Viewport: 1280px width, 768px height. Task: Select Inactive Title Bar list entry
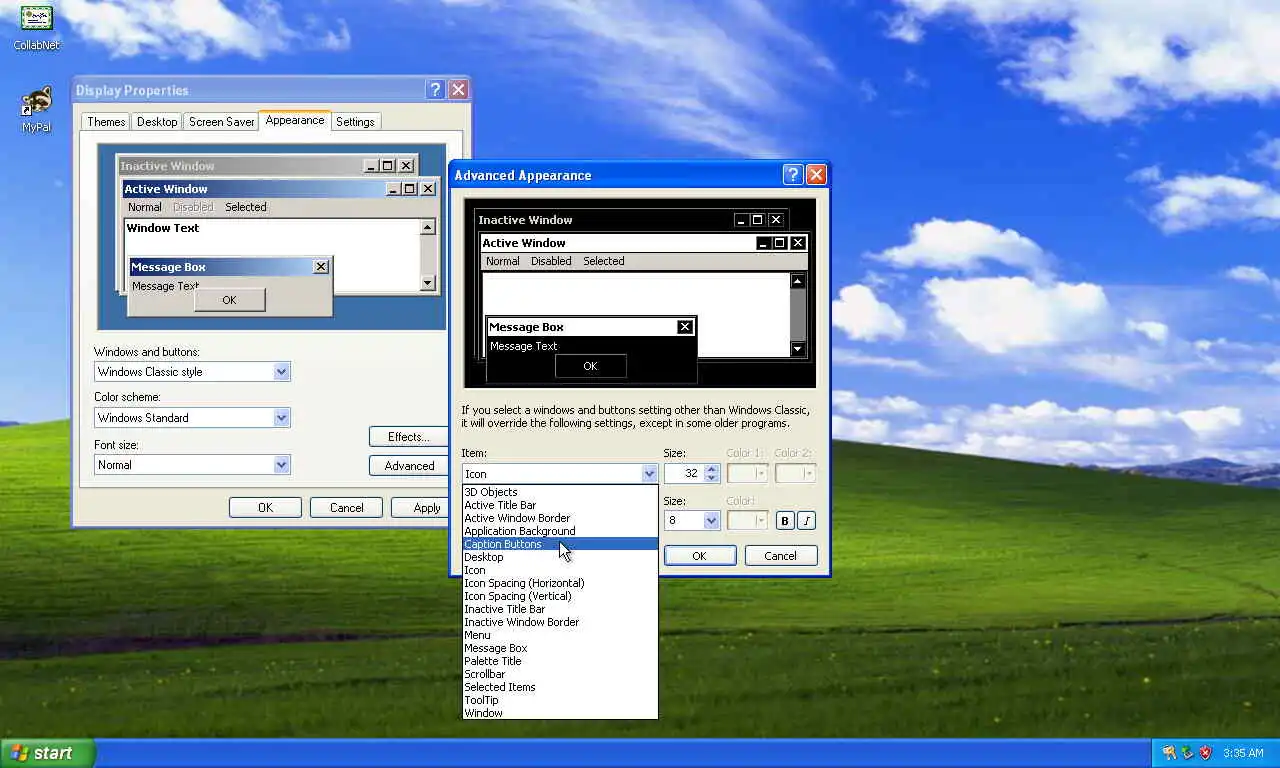[x=560, y=609]
